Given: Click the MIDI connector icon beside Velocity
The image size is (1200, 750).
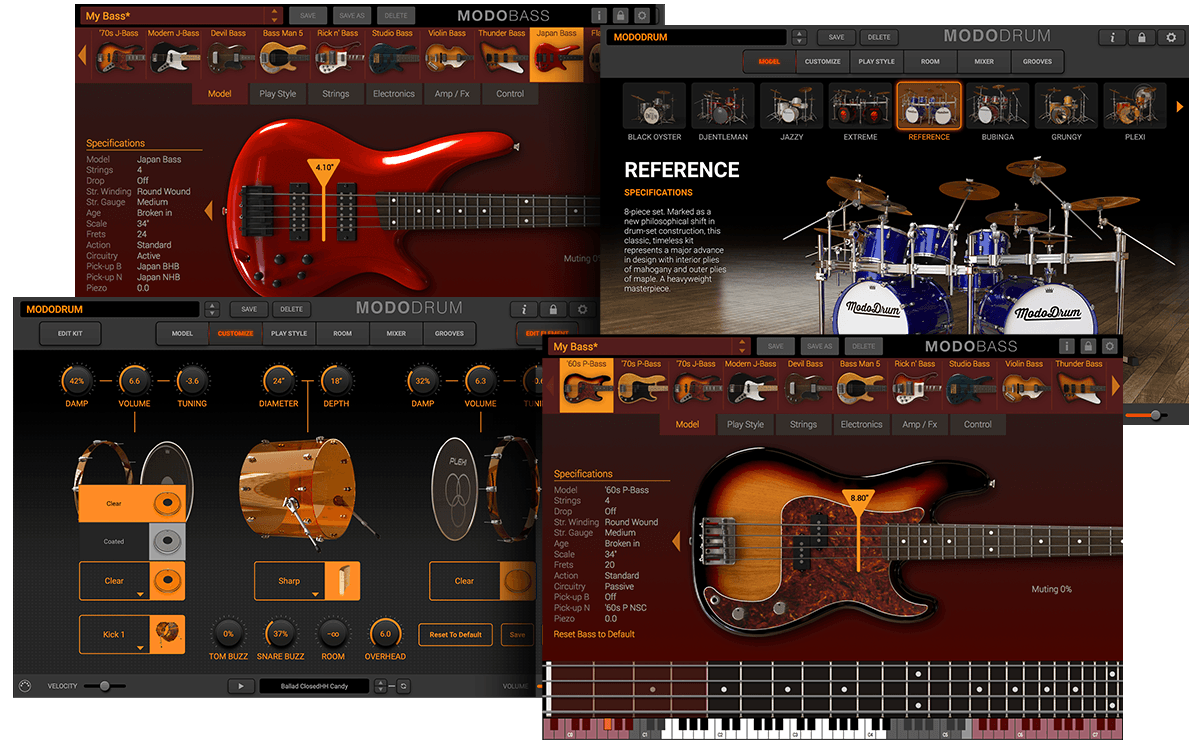Looking at the screenshot, I should tap(26, 686).
